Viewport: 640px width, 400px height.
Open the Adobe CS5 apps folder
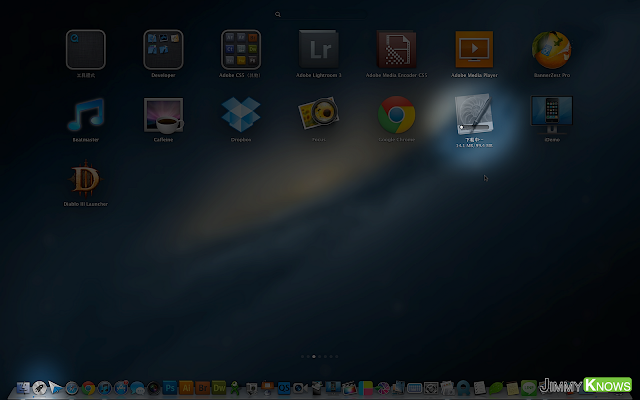pos(241,49)
